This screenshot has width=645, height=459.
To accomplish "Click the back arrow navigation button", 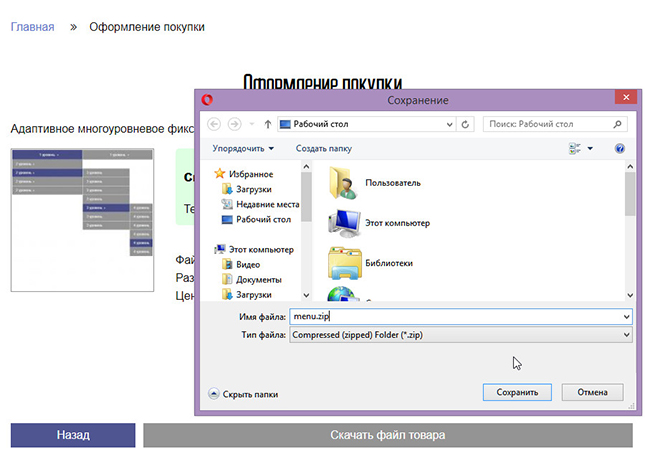I will (x=213, y=124).
